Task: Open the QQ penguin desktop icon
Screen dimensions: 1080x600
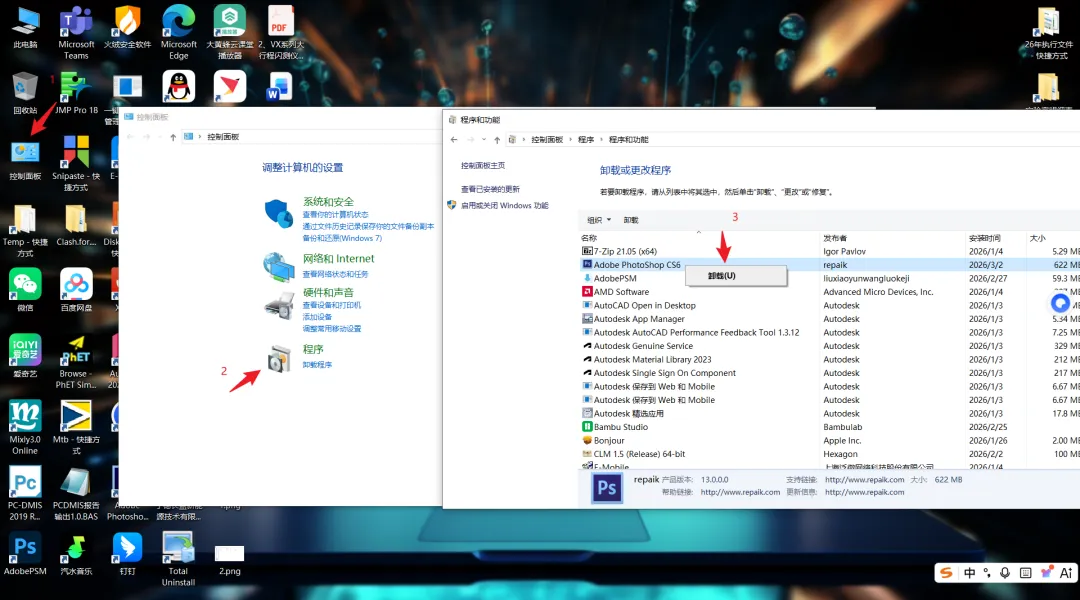Action: pos(178,87)
